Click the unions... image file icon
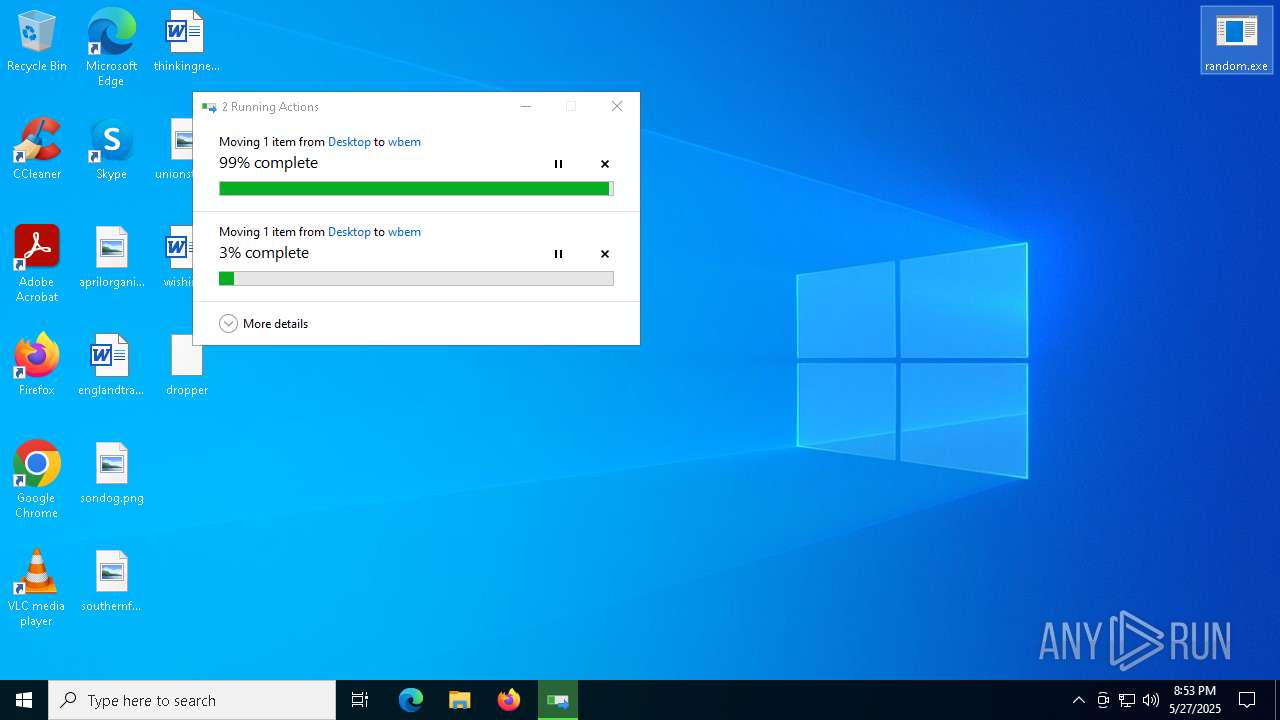 (x=178, y=149)
